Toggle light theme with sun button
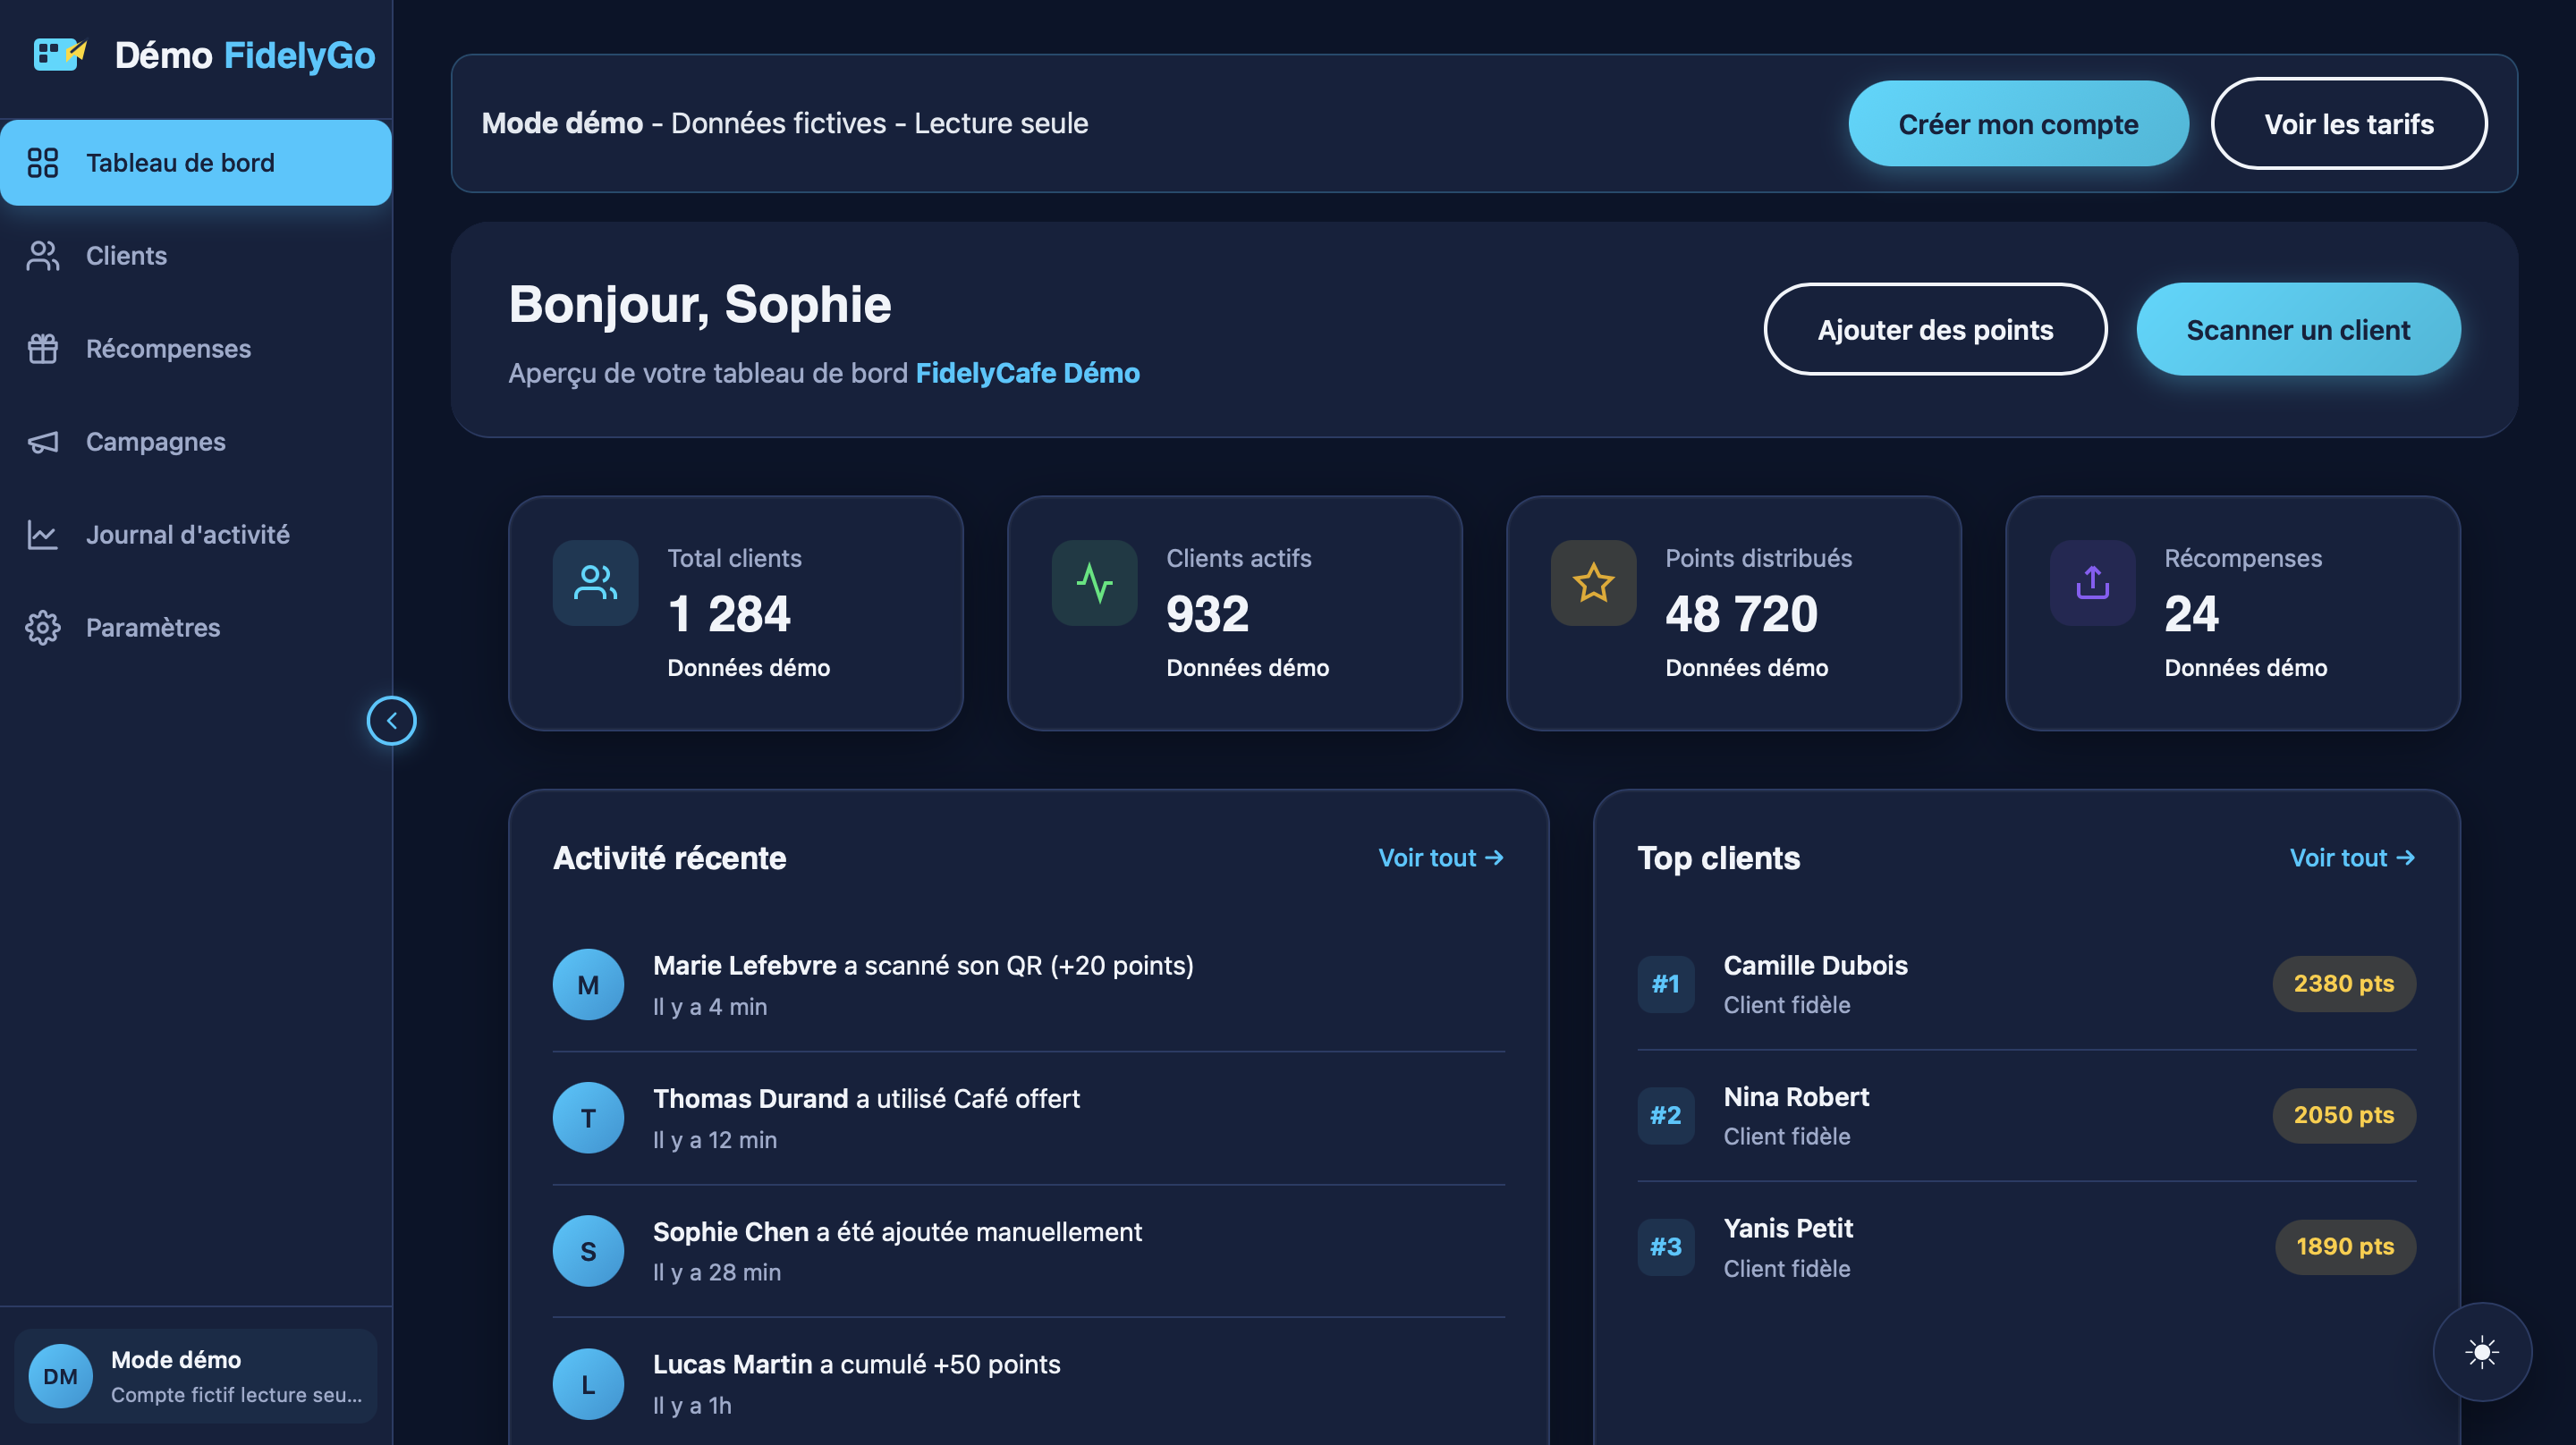Screen dimensions: 2576x1445 click(x=2482, y=1352)
